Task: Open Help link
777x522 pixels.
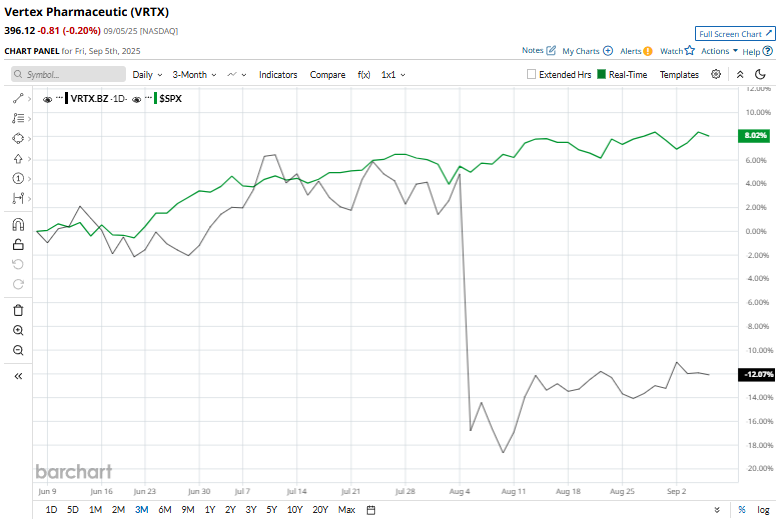Action: (x=758, y=51)
